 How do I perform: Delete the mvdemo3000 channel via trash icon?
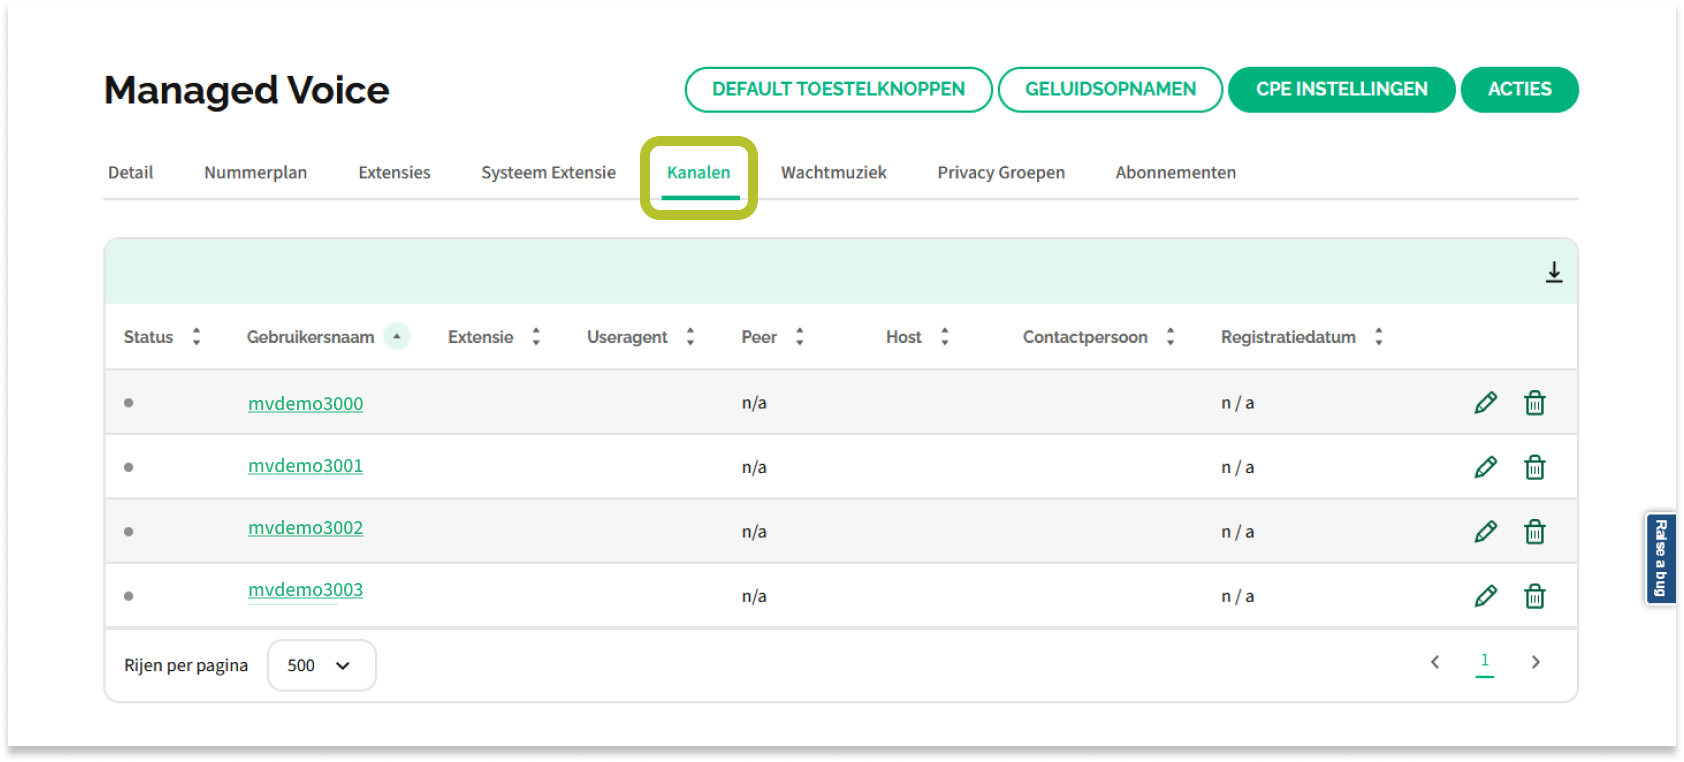1534,403
